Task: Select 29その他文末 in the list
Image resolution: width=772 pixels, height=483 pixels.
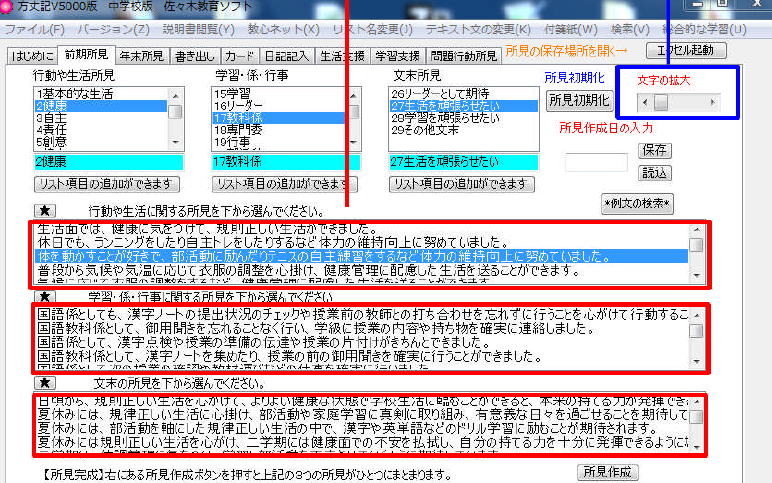Action: pos(463,130)
